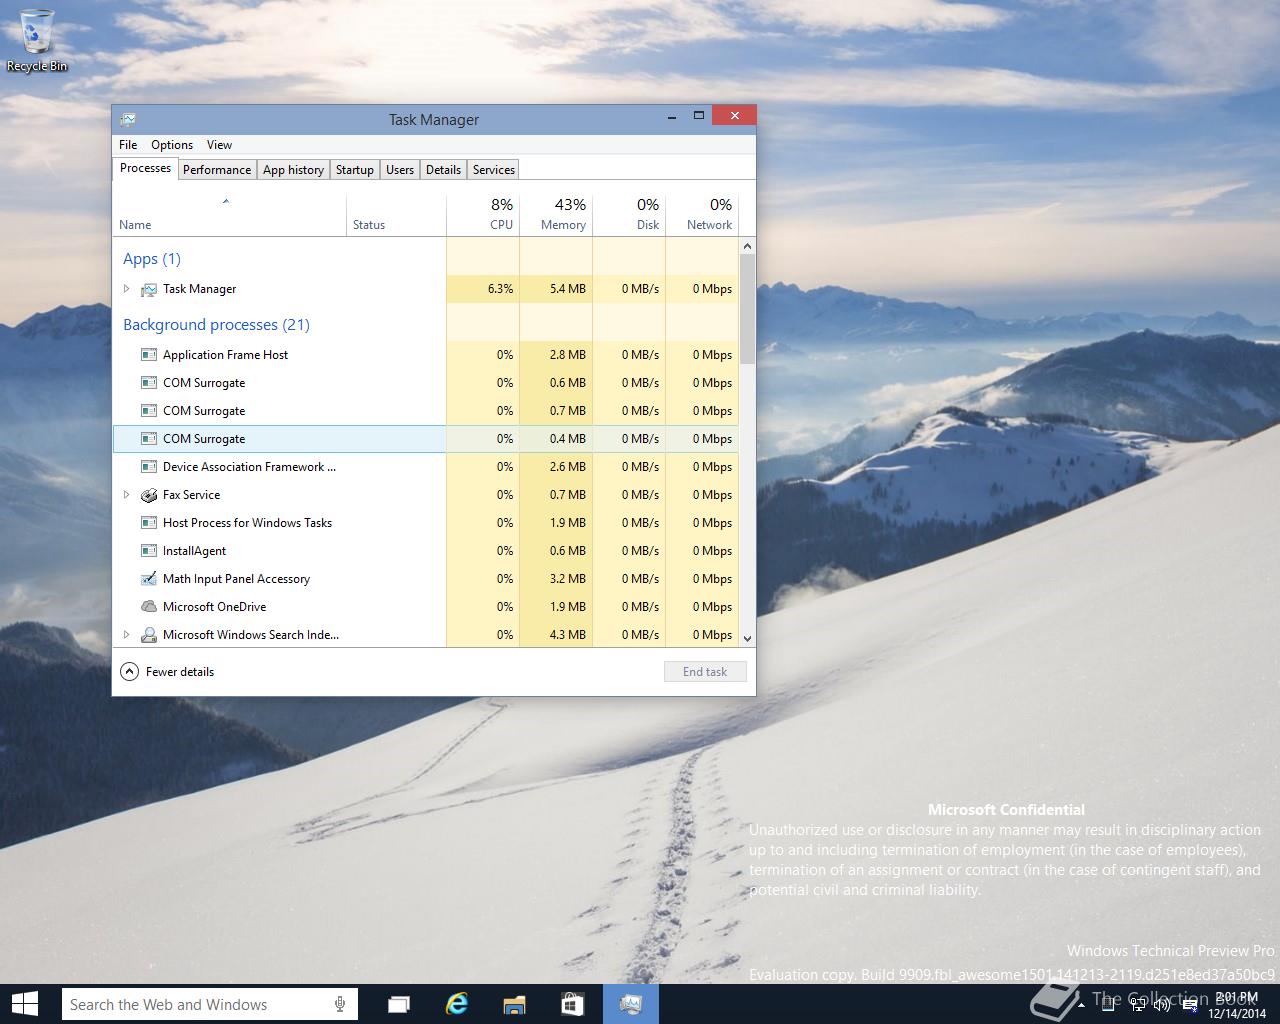The image size is (1280, 1024).
Task: Click the End task button
Action: 705,672
